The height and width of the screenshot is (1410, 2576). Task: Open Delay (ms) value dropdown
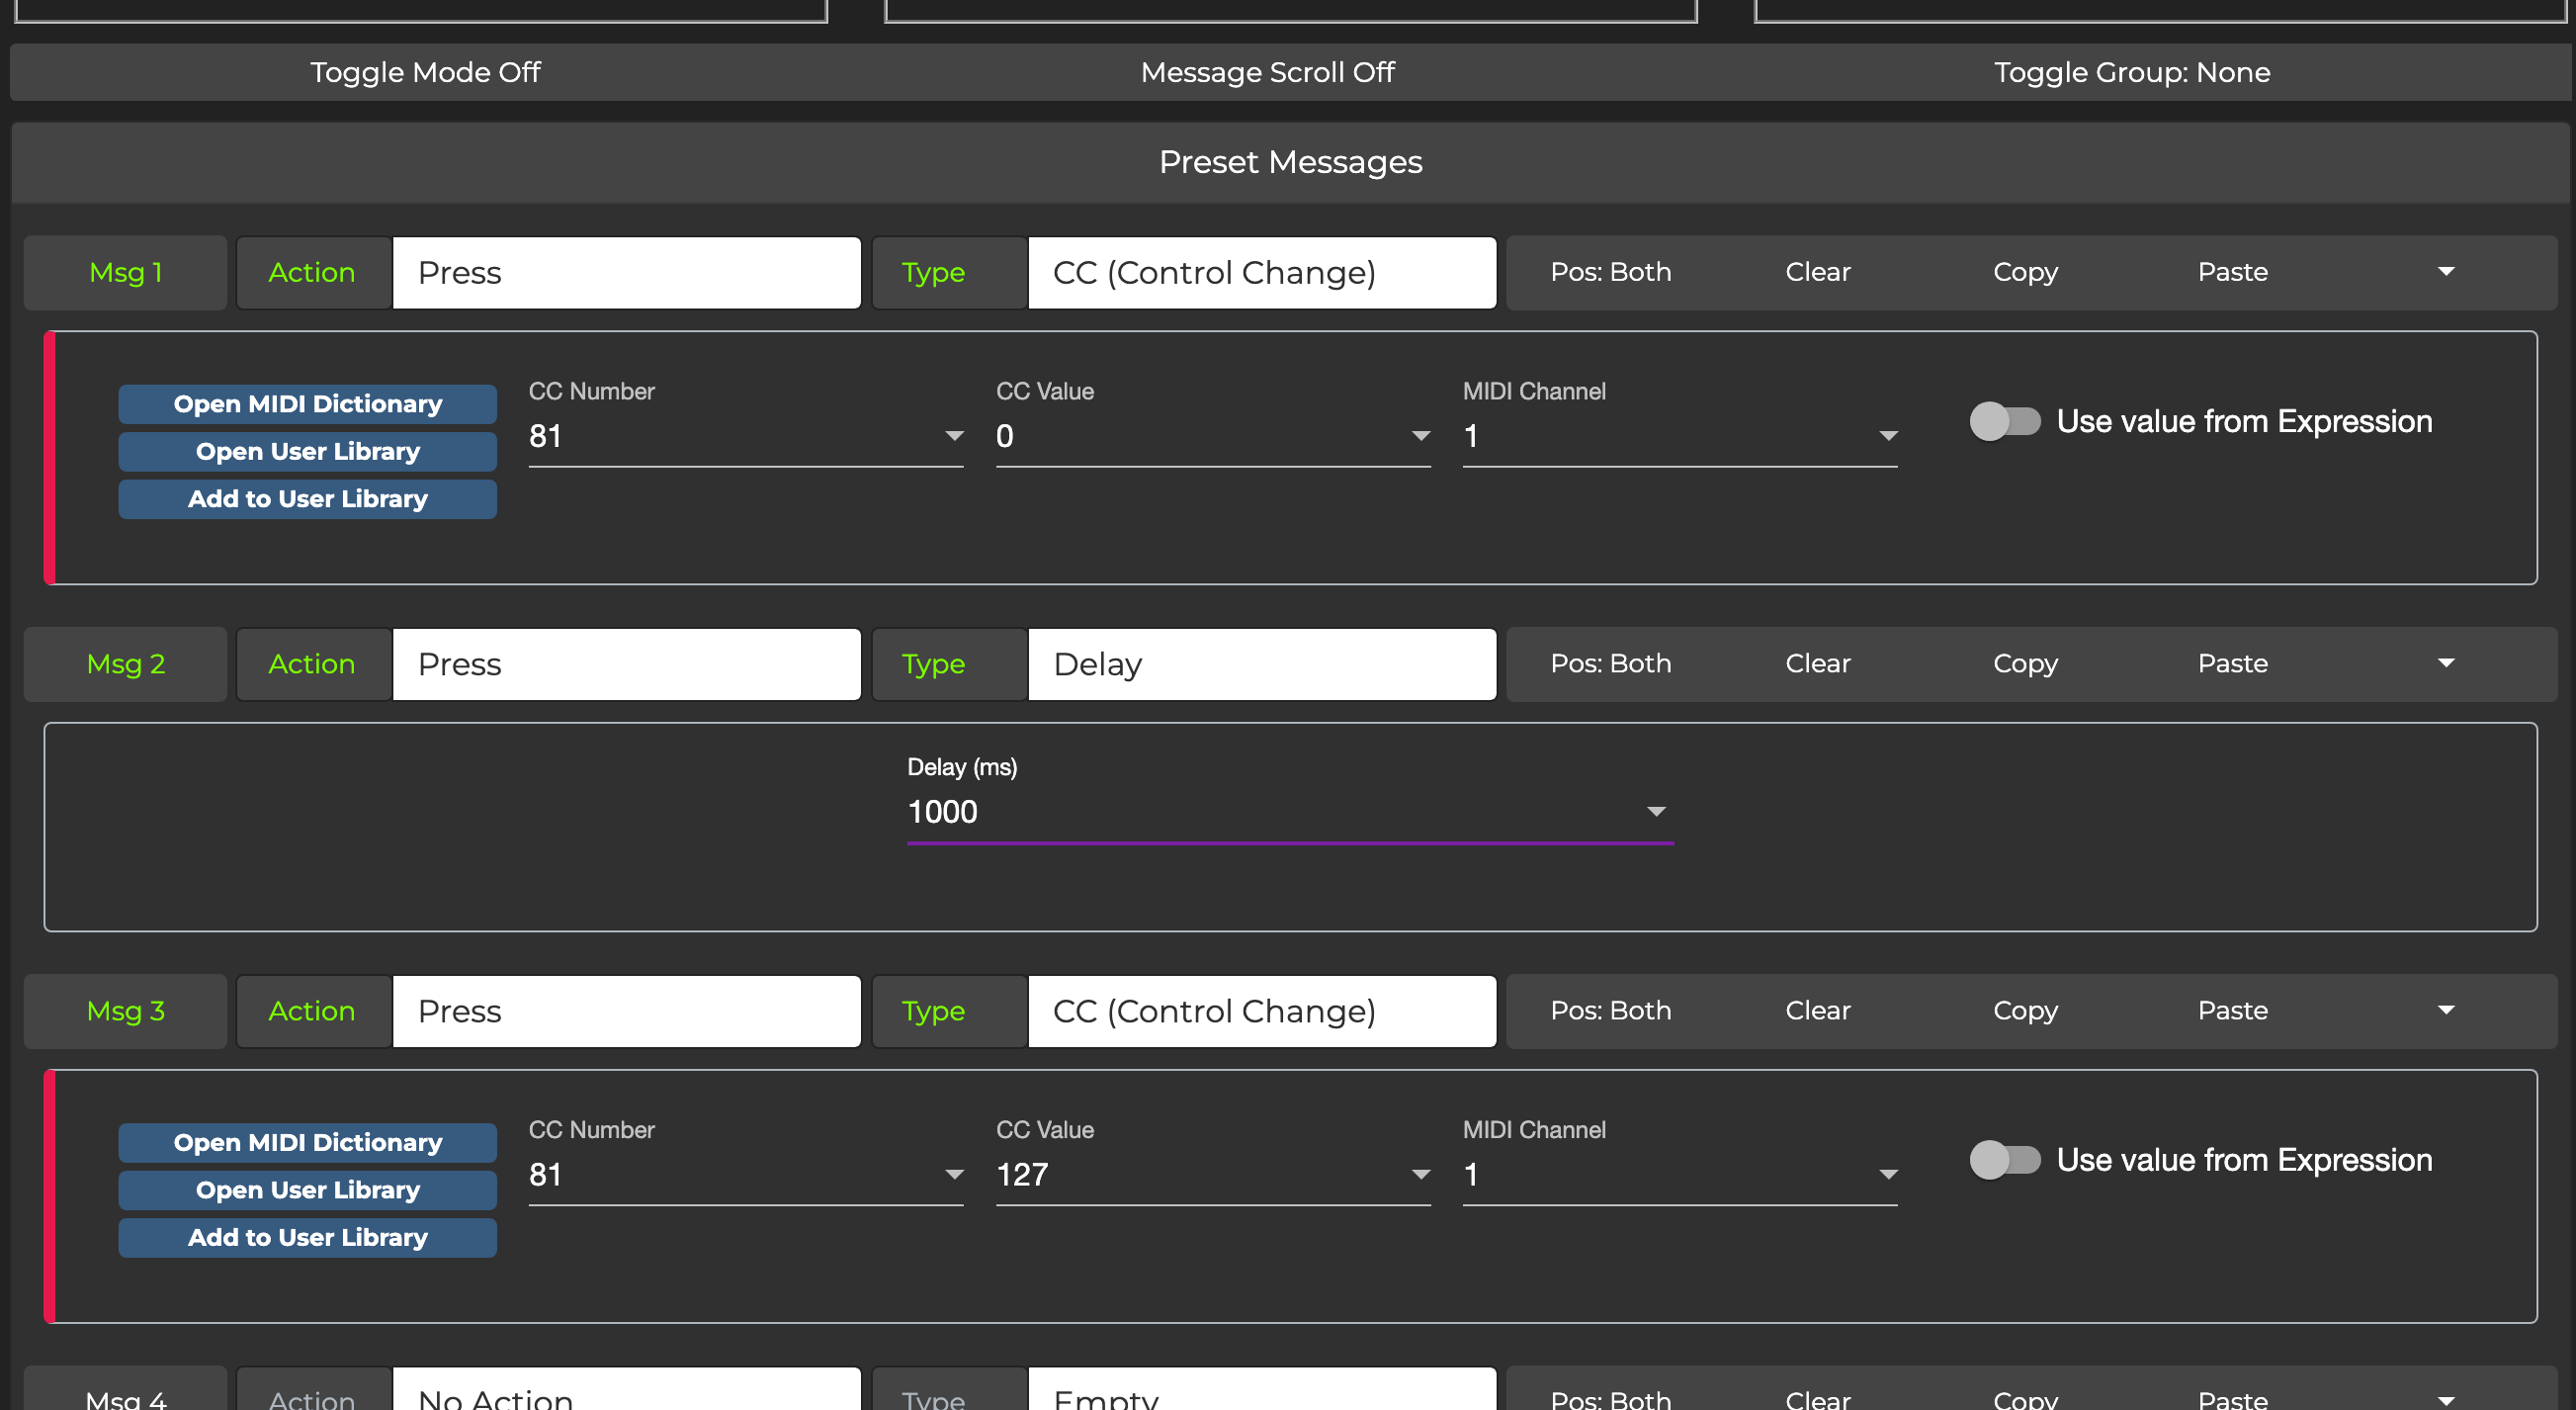(x=1656, y=812)
